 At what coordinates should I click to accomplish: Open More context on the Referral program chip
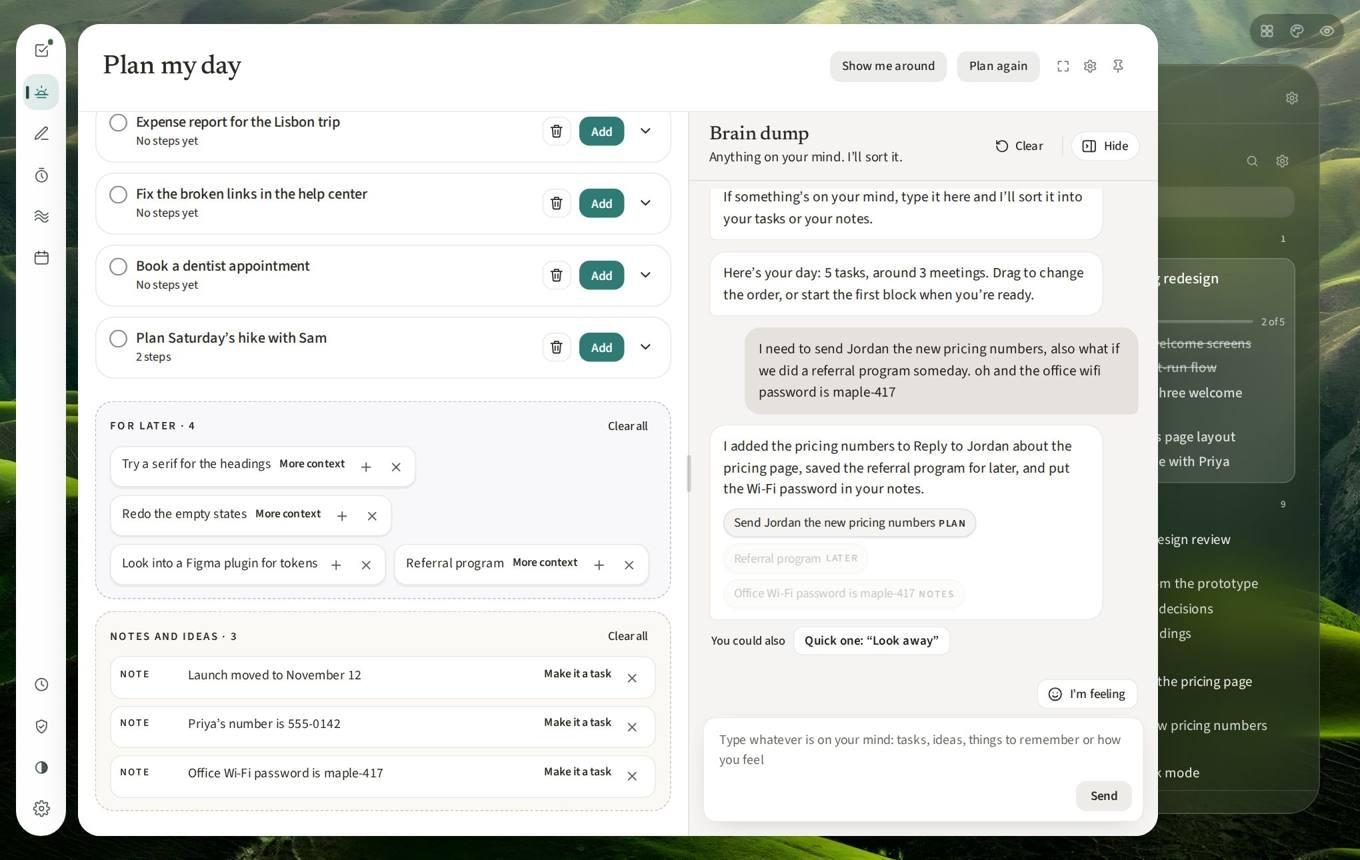[545, 563]
